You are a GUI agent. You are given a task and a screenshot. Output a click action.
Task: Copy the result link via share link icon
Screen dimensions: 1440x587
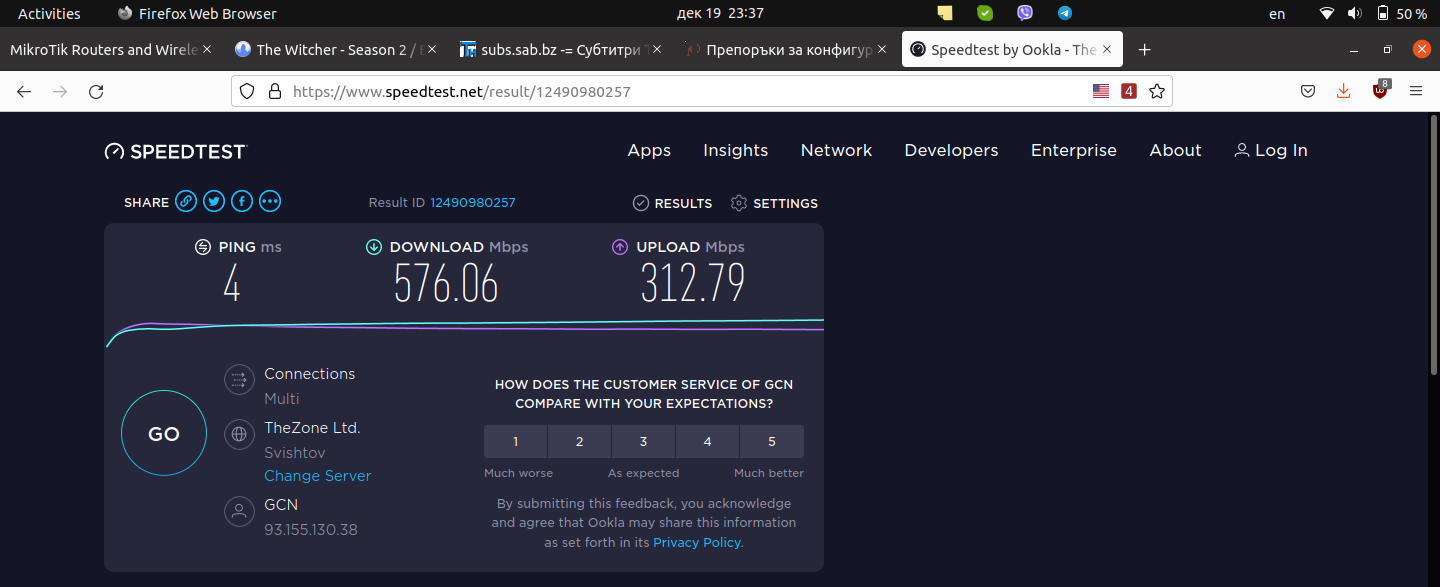[186, 202]
